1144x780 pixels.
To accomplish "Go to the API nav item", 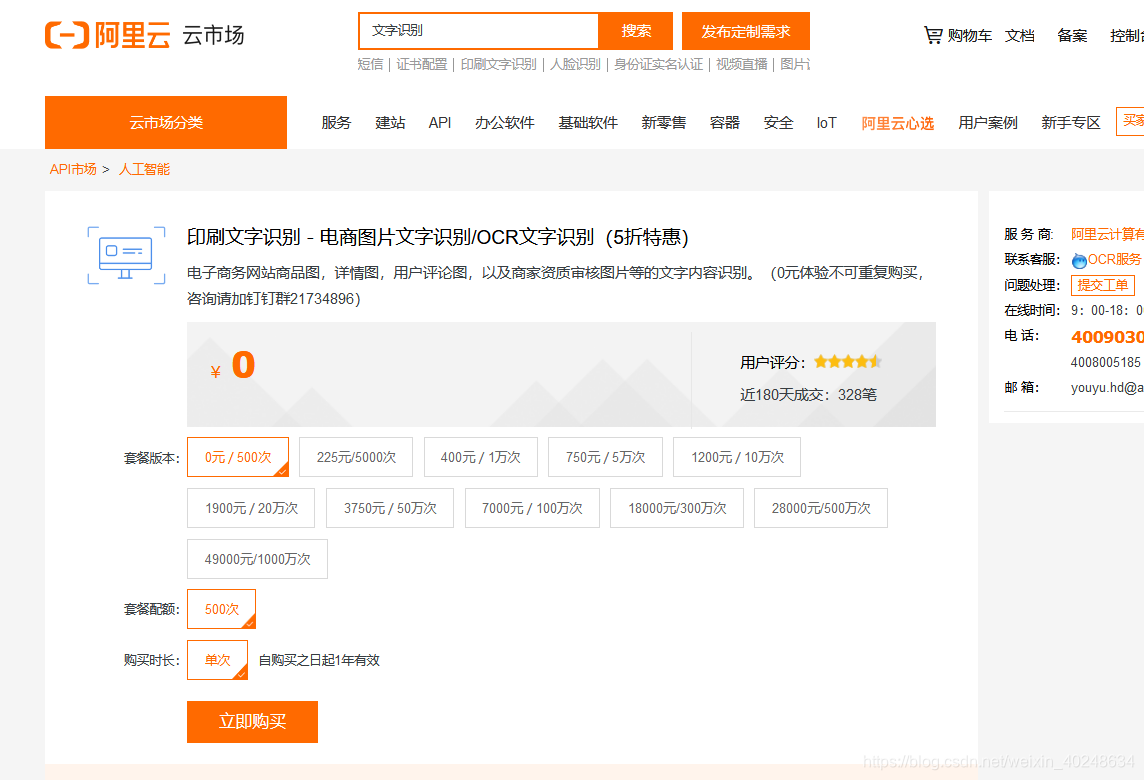I will coord(440,123).
